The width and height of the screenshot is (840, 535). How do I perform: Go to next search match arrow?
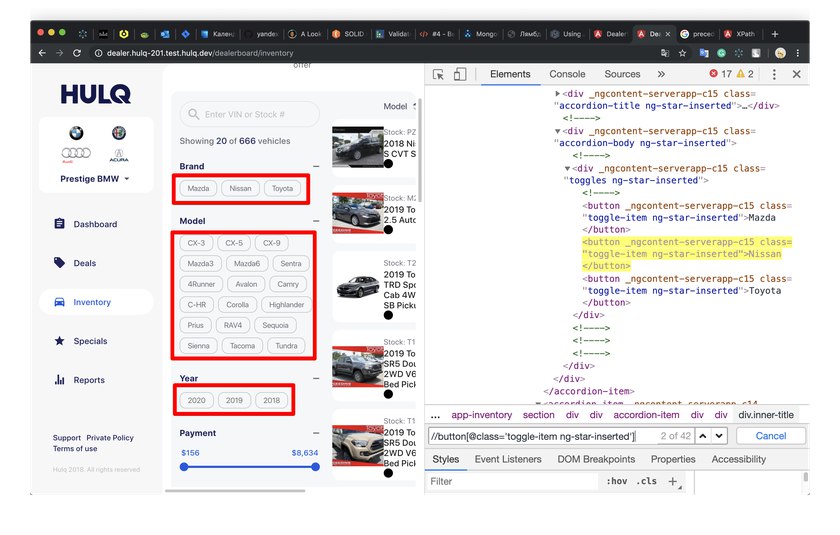(x=719, y=436)
